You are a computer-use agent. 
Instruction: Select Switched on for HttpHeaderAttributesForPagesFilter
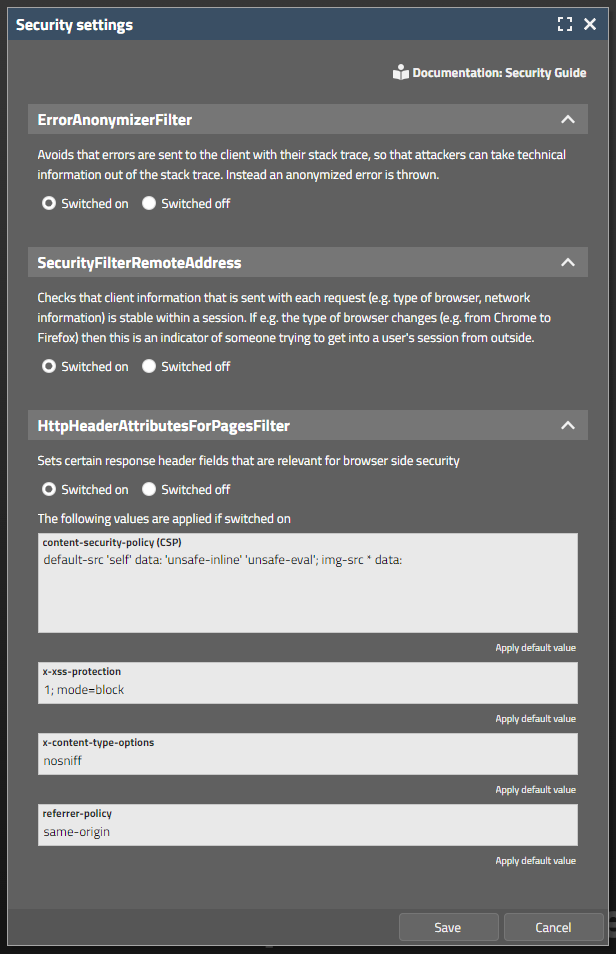(48, 490)
